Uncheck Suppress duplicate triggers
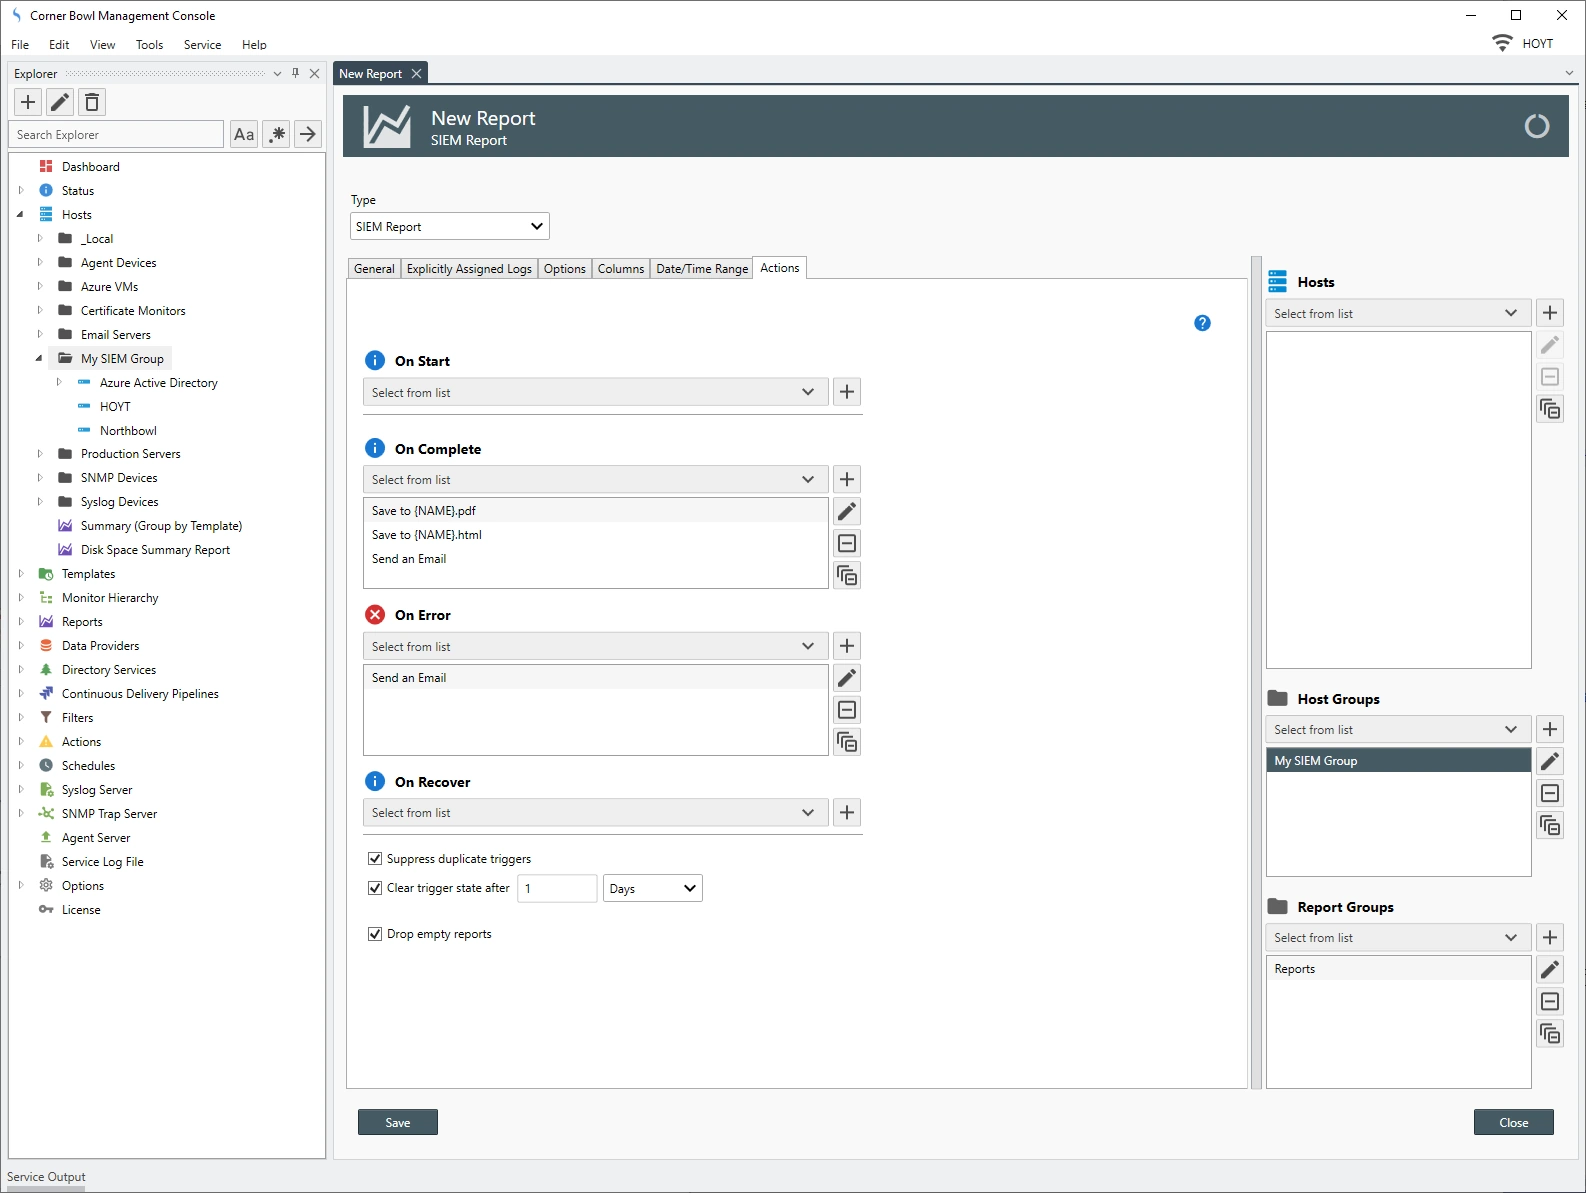Image resolution: width=1586 pixels, height=1193 pixels. [x=375, y=859]
